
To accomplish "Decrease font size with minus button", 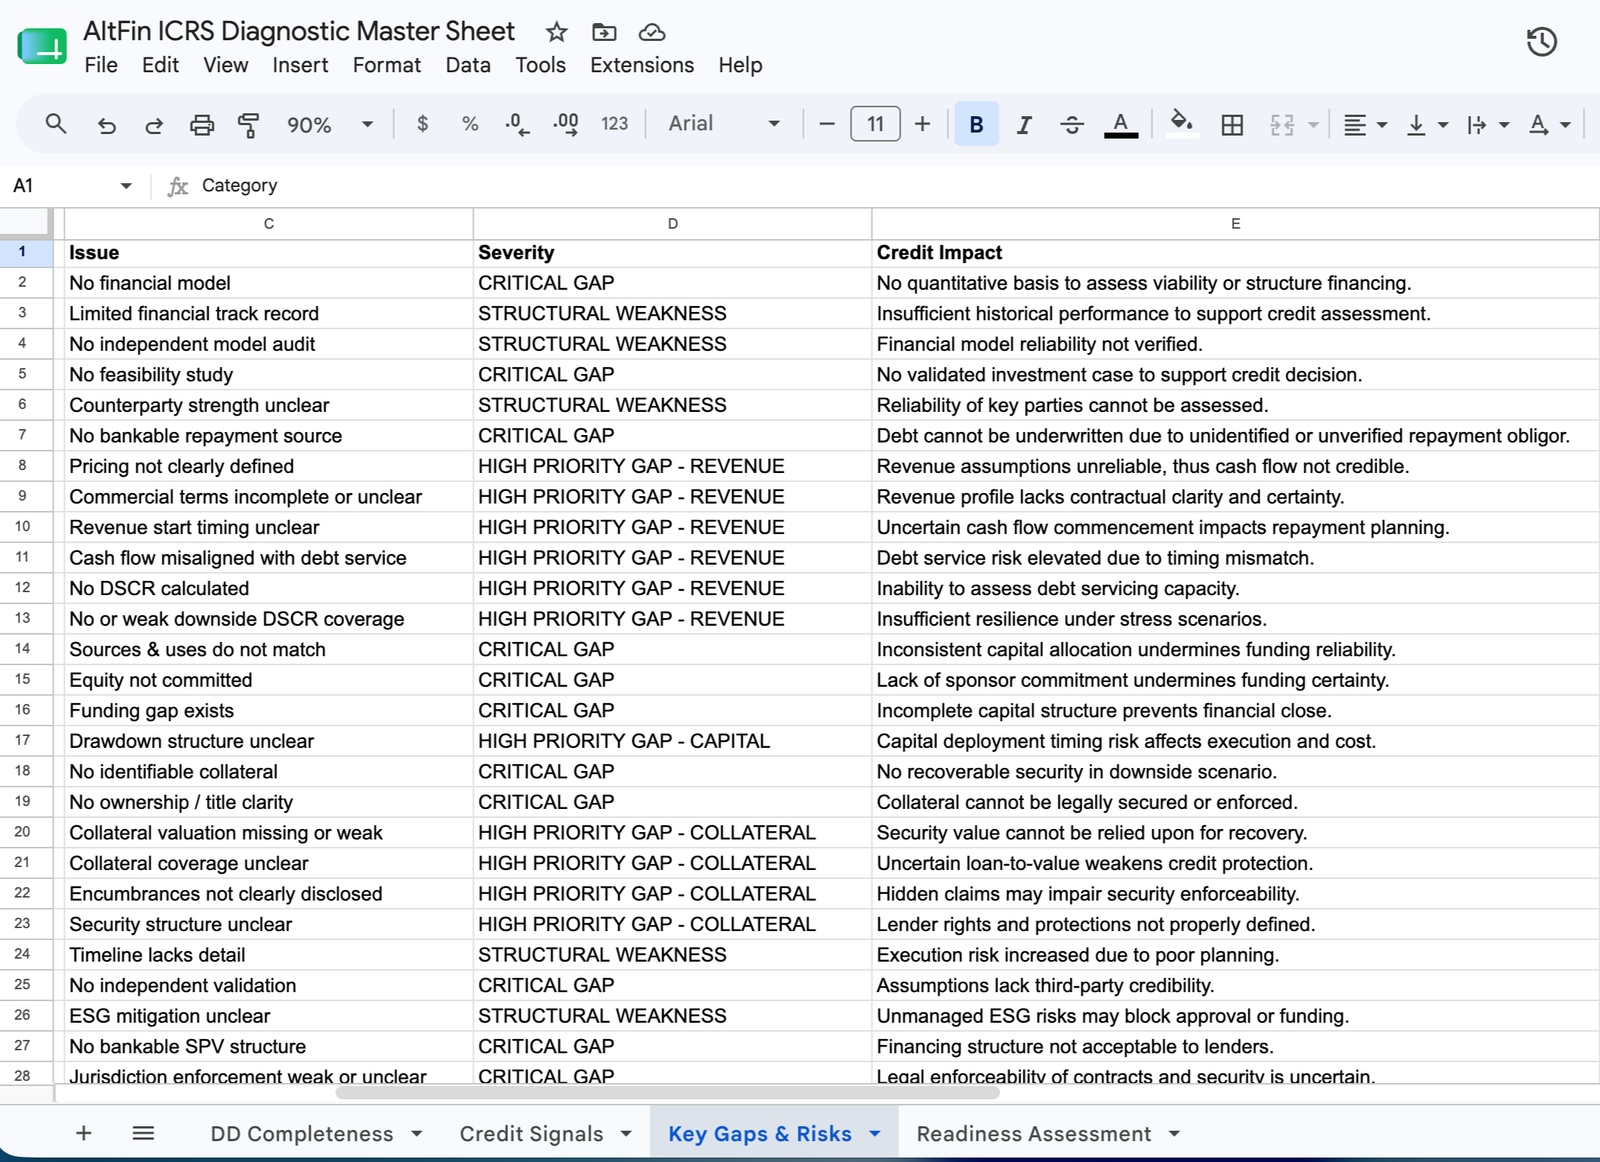I will click(x=827, y=124).
